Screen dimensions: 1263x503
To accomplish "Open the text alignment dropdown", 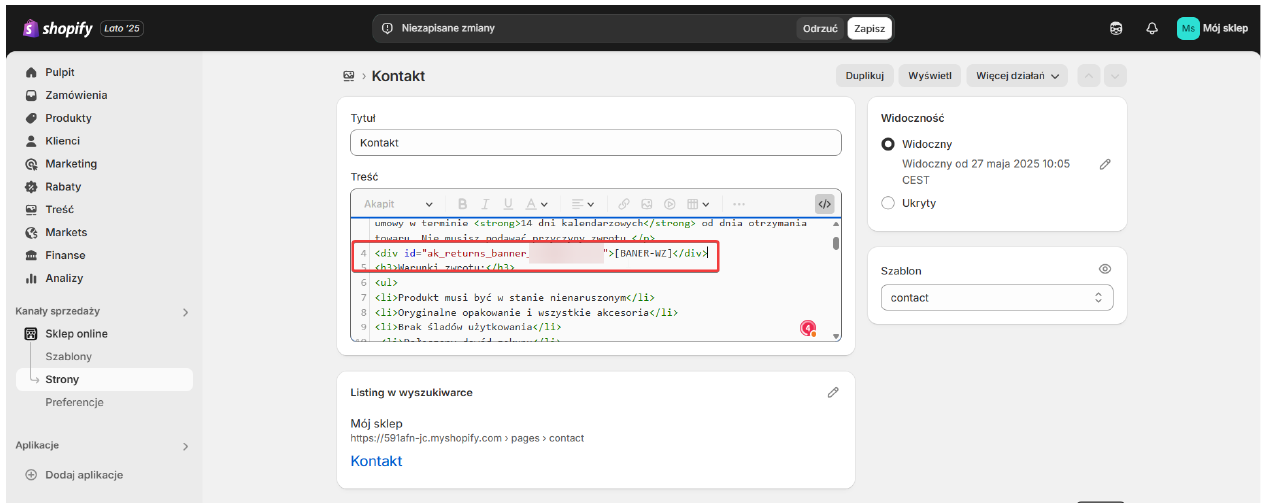I will (x=583, y=204).
